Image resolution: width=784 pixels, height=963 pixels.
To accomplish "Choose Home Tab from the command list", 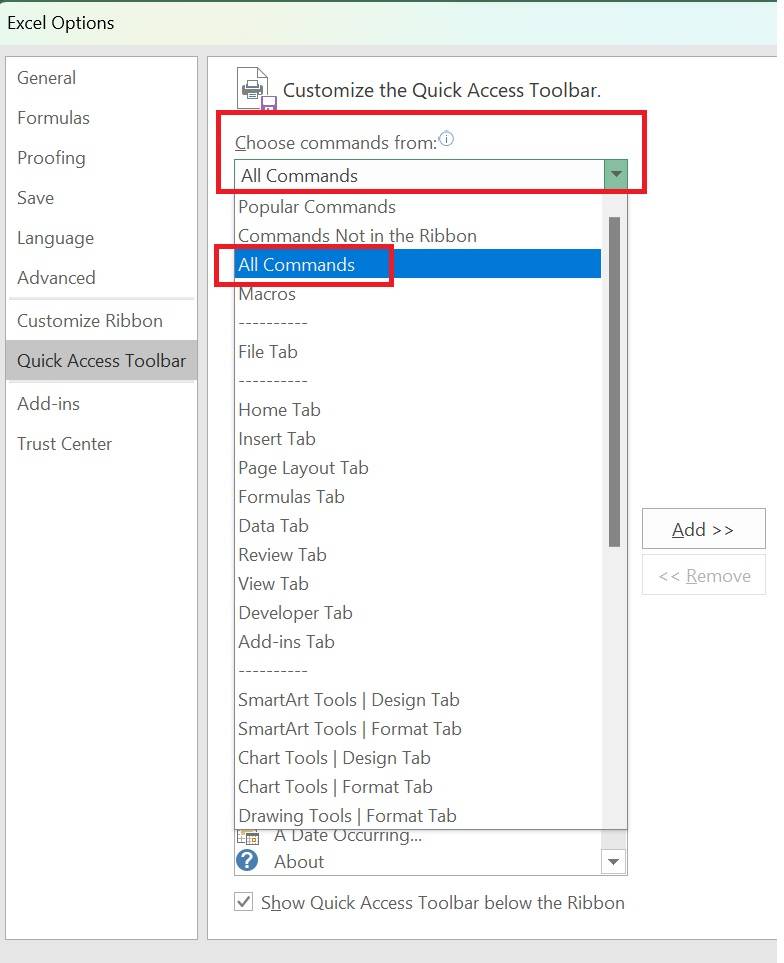I will pos(279,409).
